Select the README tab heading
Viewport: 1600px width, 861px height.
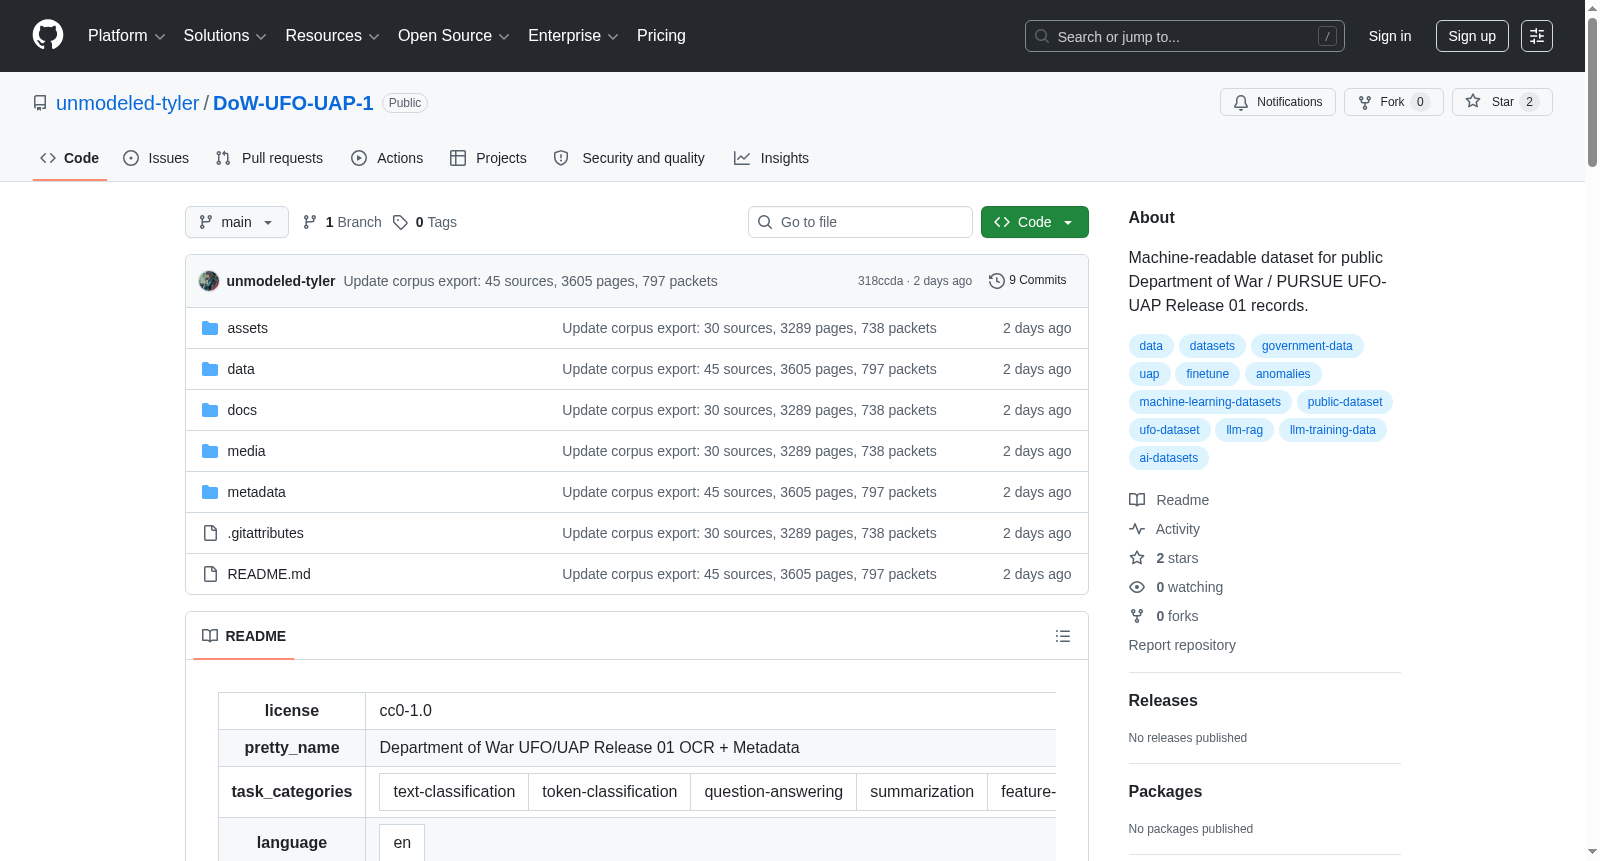[244, 636]
